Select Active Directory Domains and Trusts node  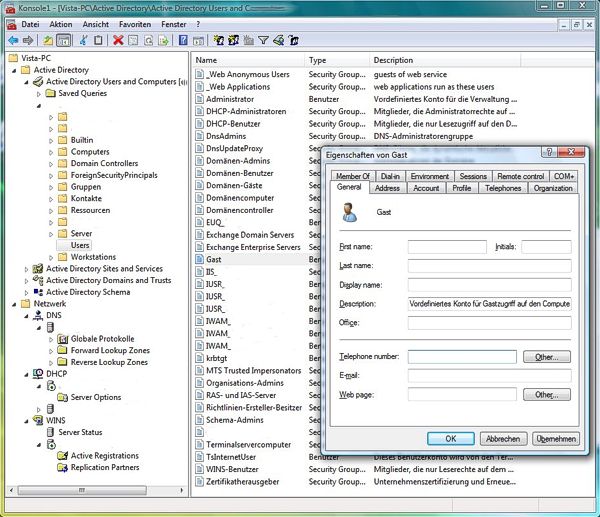[x=108, y=280]
